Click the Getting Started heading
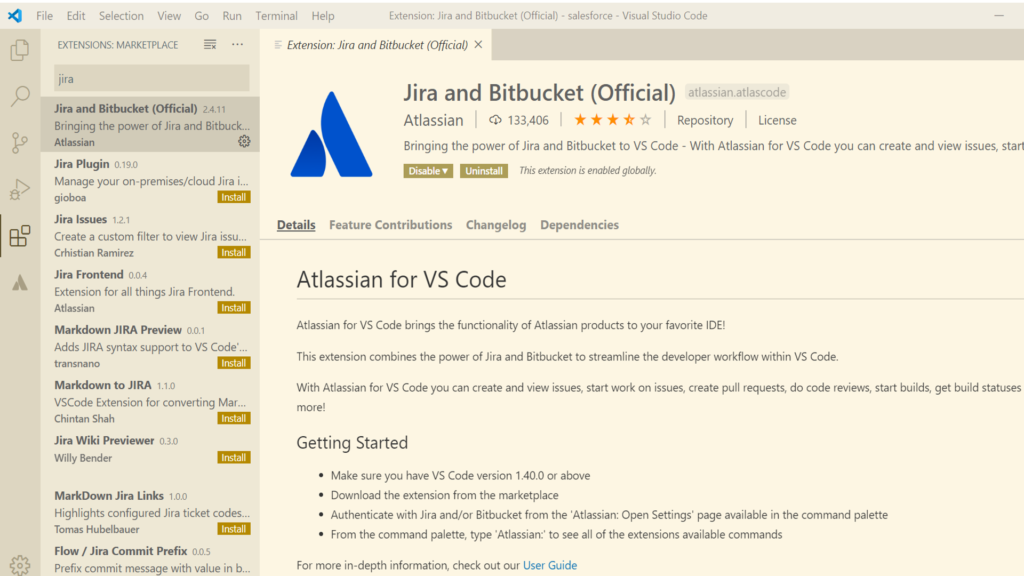 (x=352, y=443)
